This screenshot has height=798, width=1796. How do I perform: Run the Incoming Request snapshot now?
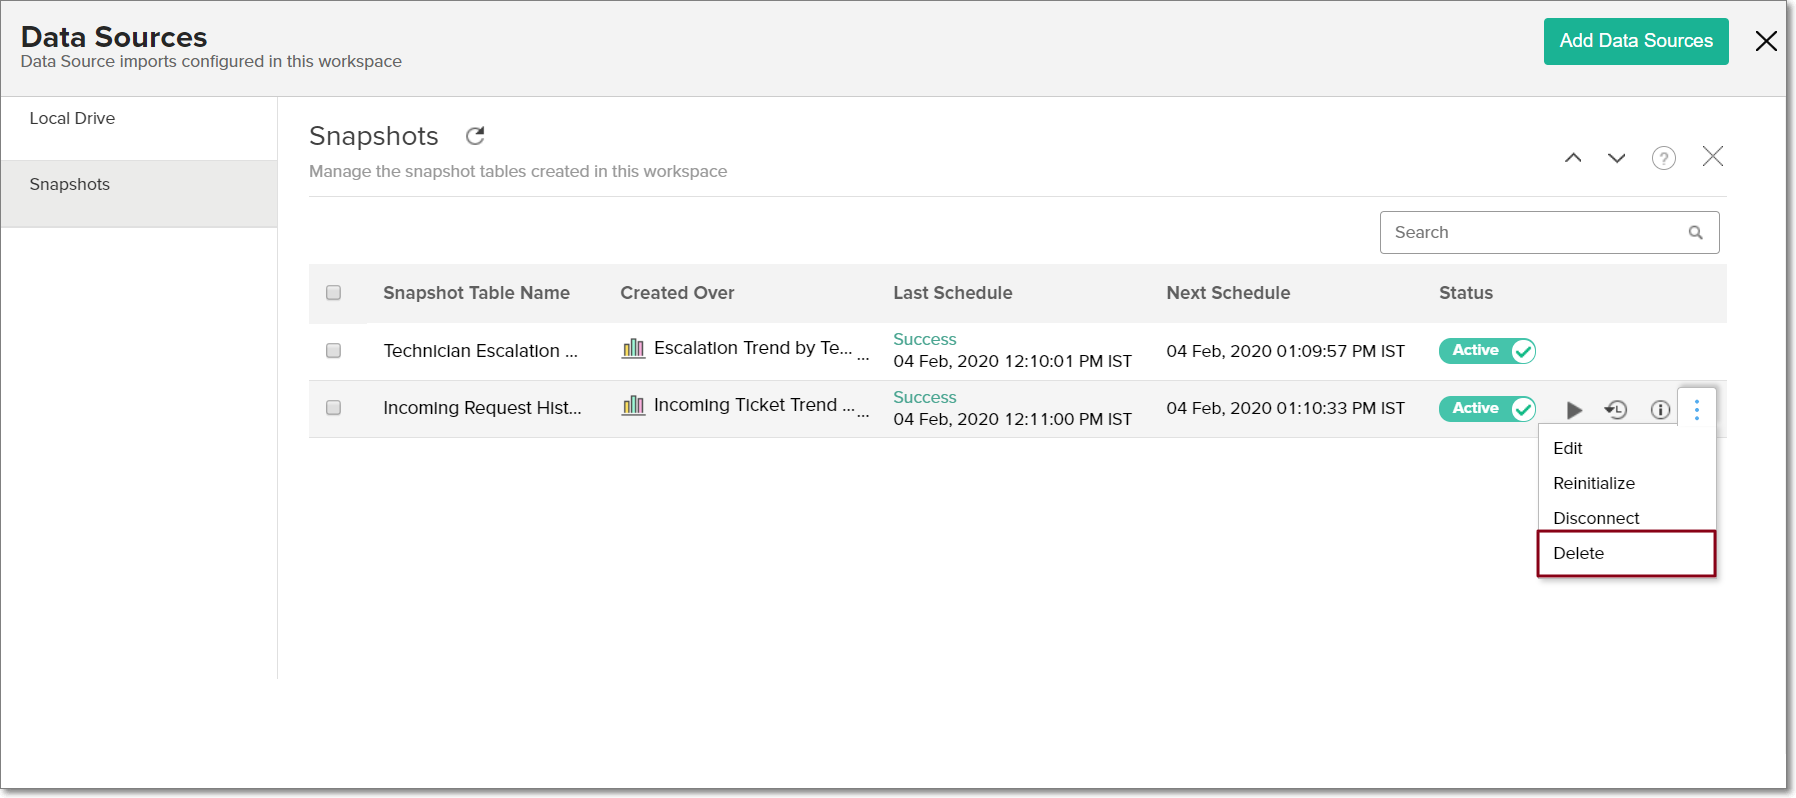[x=1574, y=410]
